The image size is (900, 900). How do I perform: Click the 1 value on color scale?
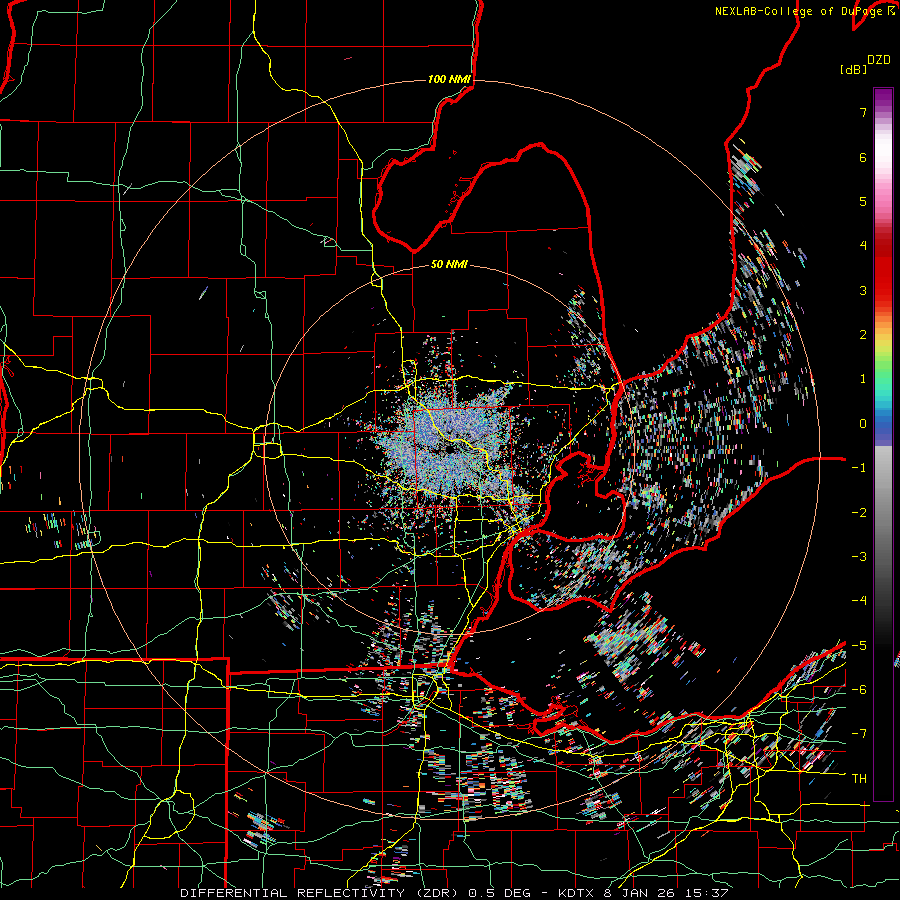863,379
